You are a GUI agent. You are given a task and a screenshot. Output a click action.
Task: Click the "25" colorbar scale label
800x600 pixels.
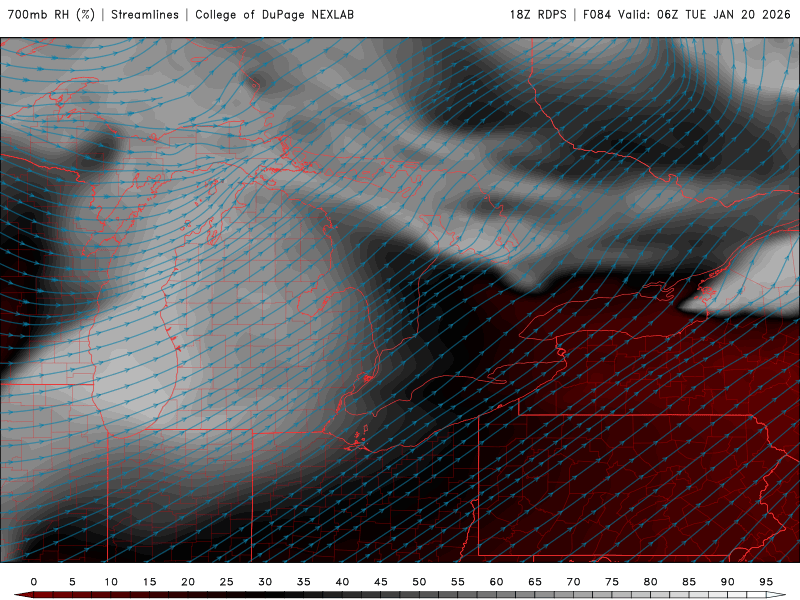pyautogui.click(x=227, y=582)
